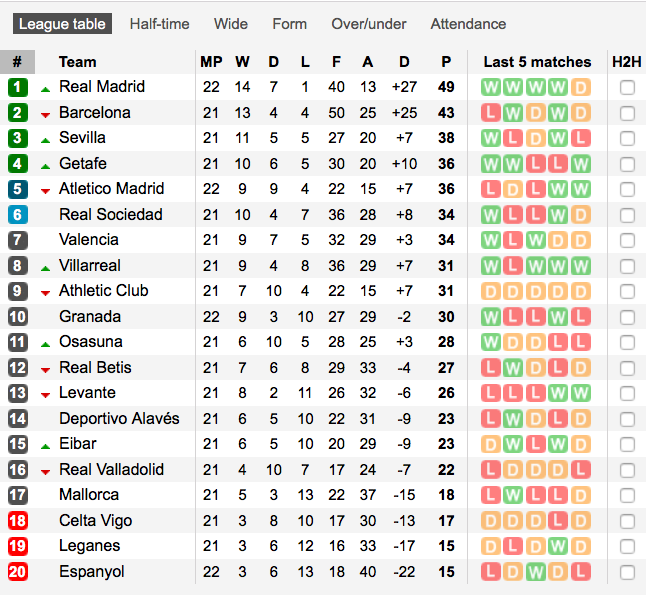Screen dimensions: 650x595
Task: Click Athletic Club's last orange D result icon
Action: click(581, 291)
